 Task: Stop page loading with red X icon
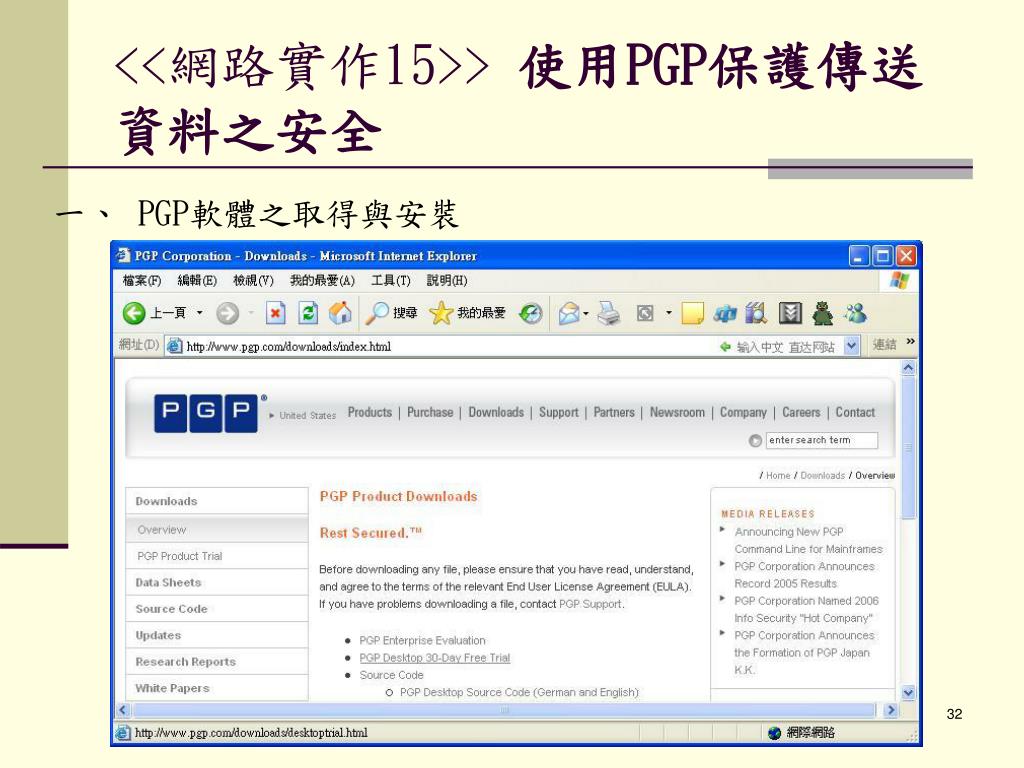click(276, 313)
